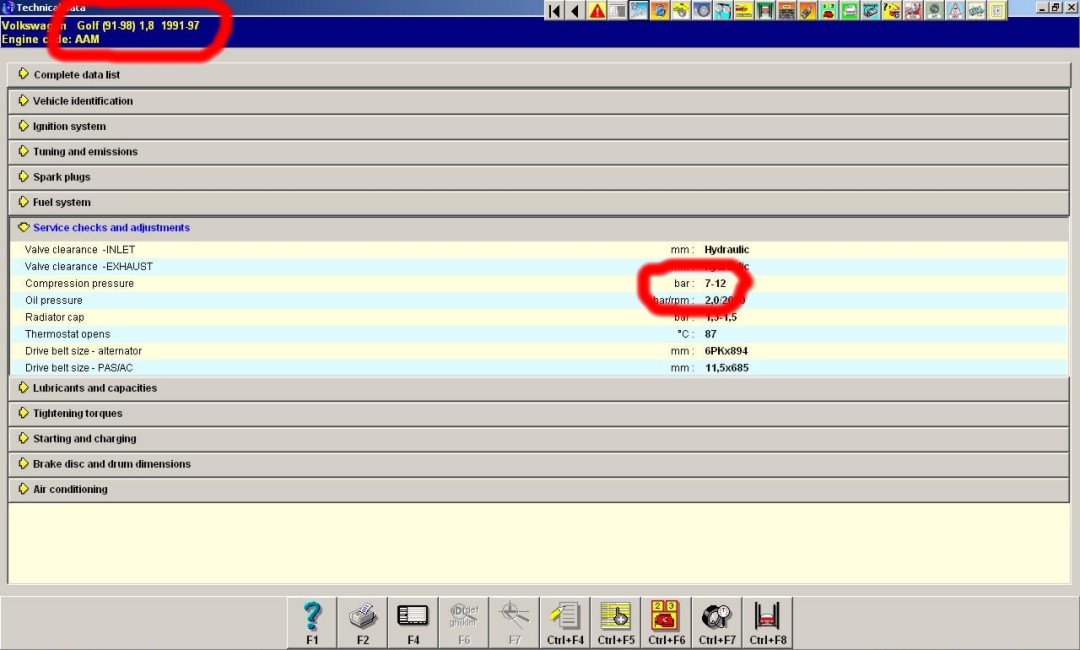
Task: Print the data with the F2 printer button
Action: click(363, 622)
